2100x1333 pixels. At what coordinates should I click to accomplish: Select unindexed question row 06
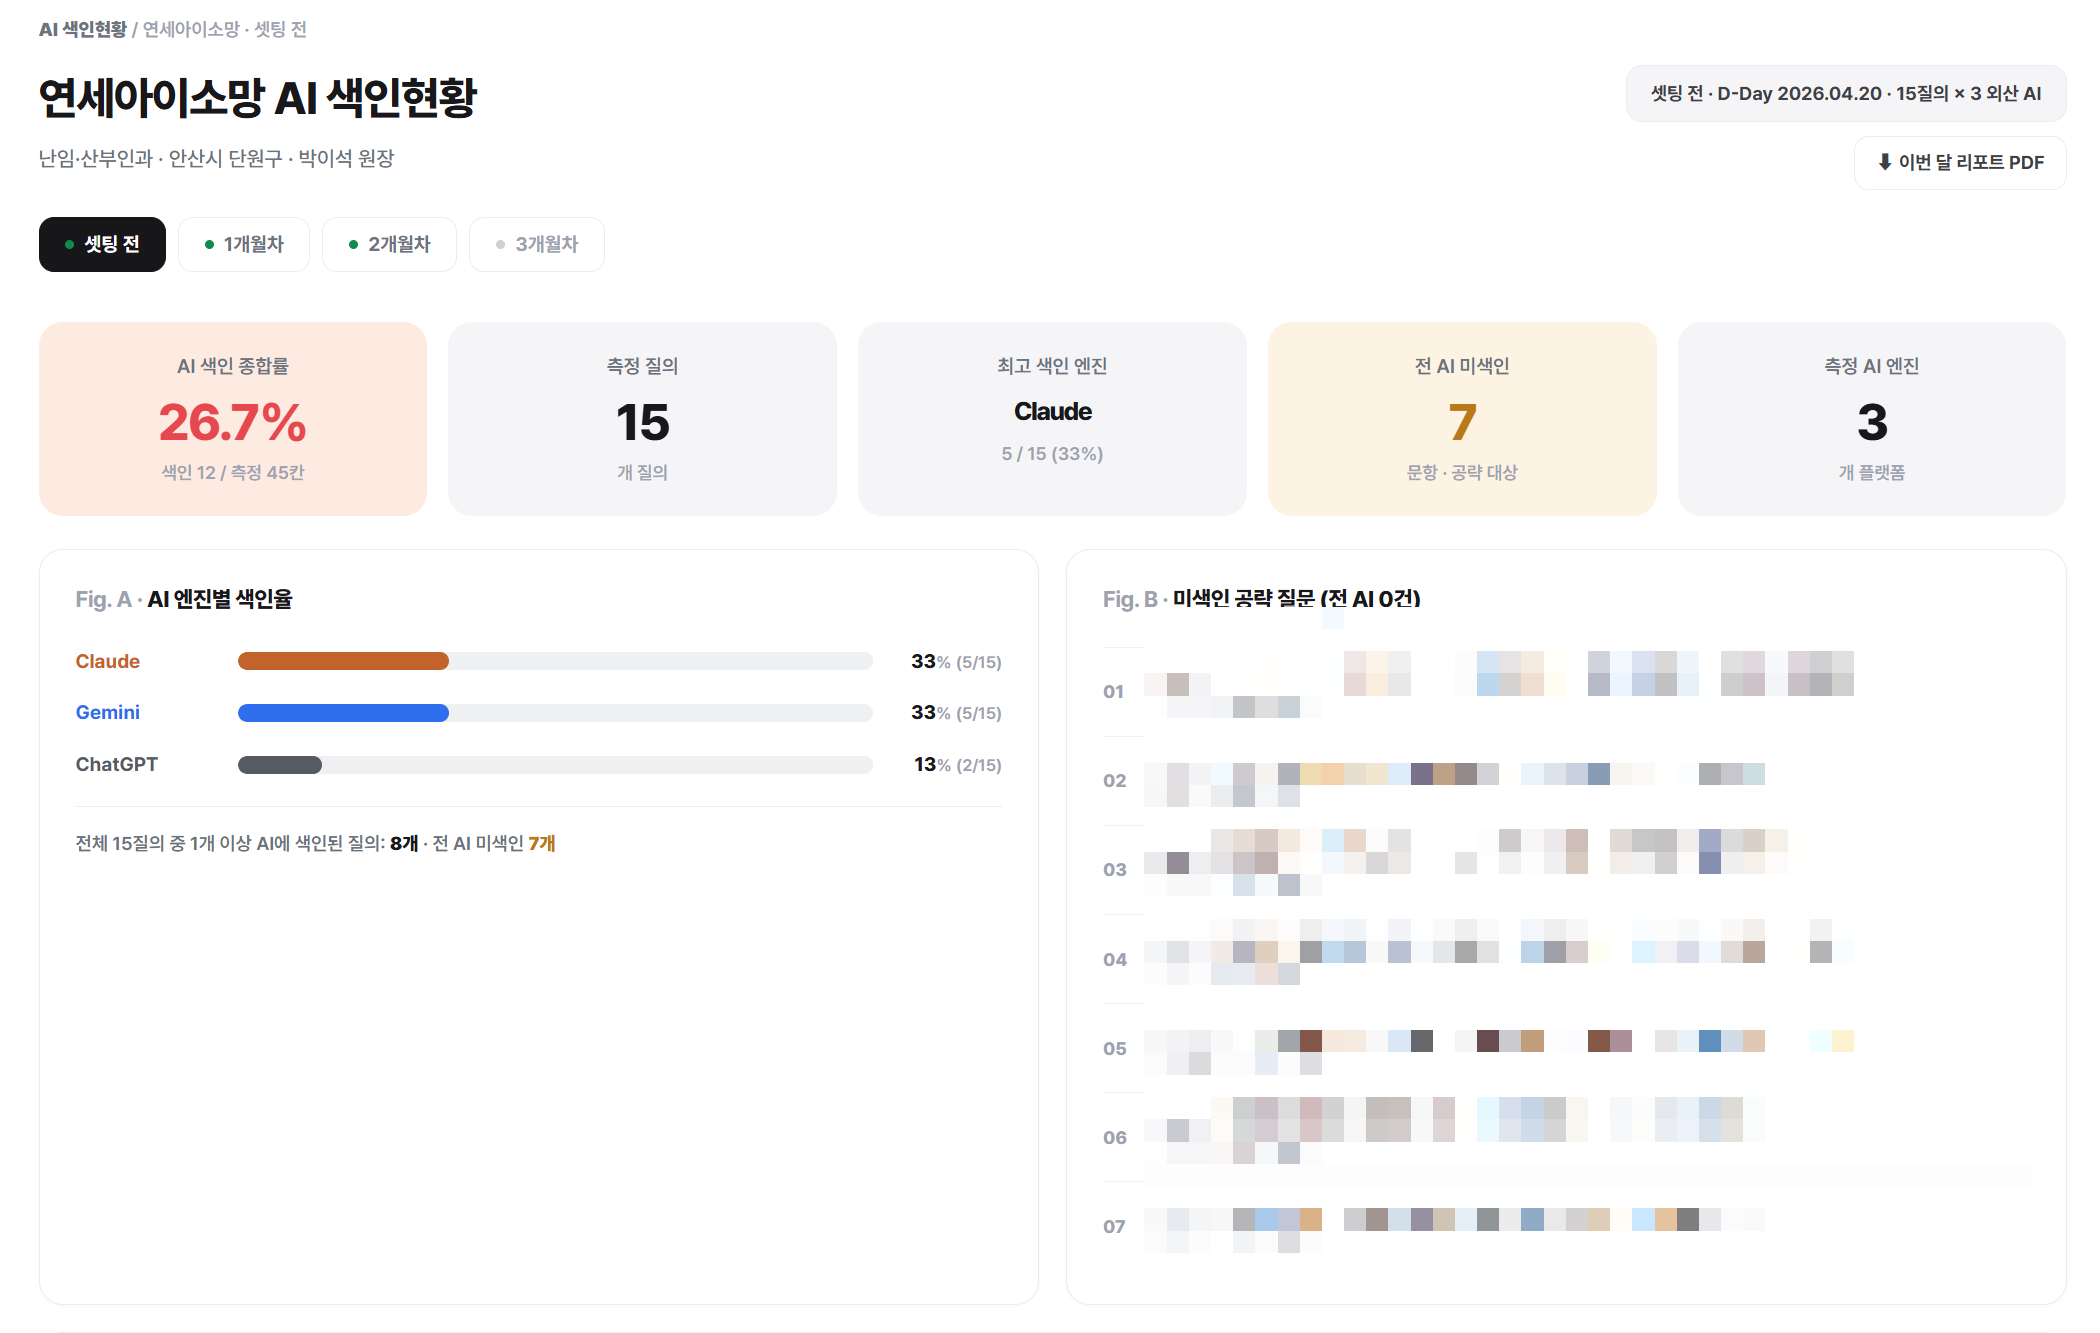(1568, 1137)
